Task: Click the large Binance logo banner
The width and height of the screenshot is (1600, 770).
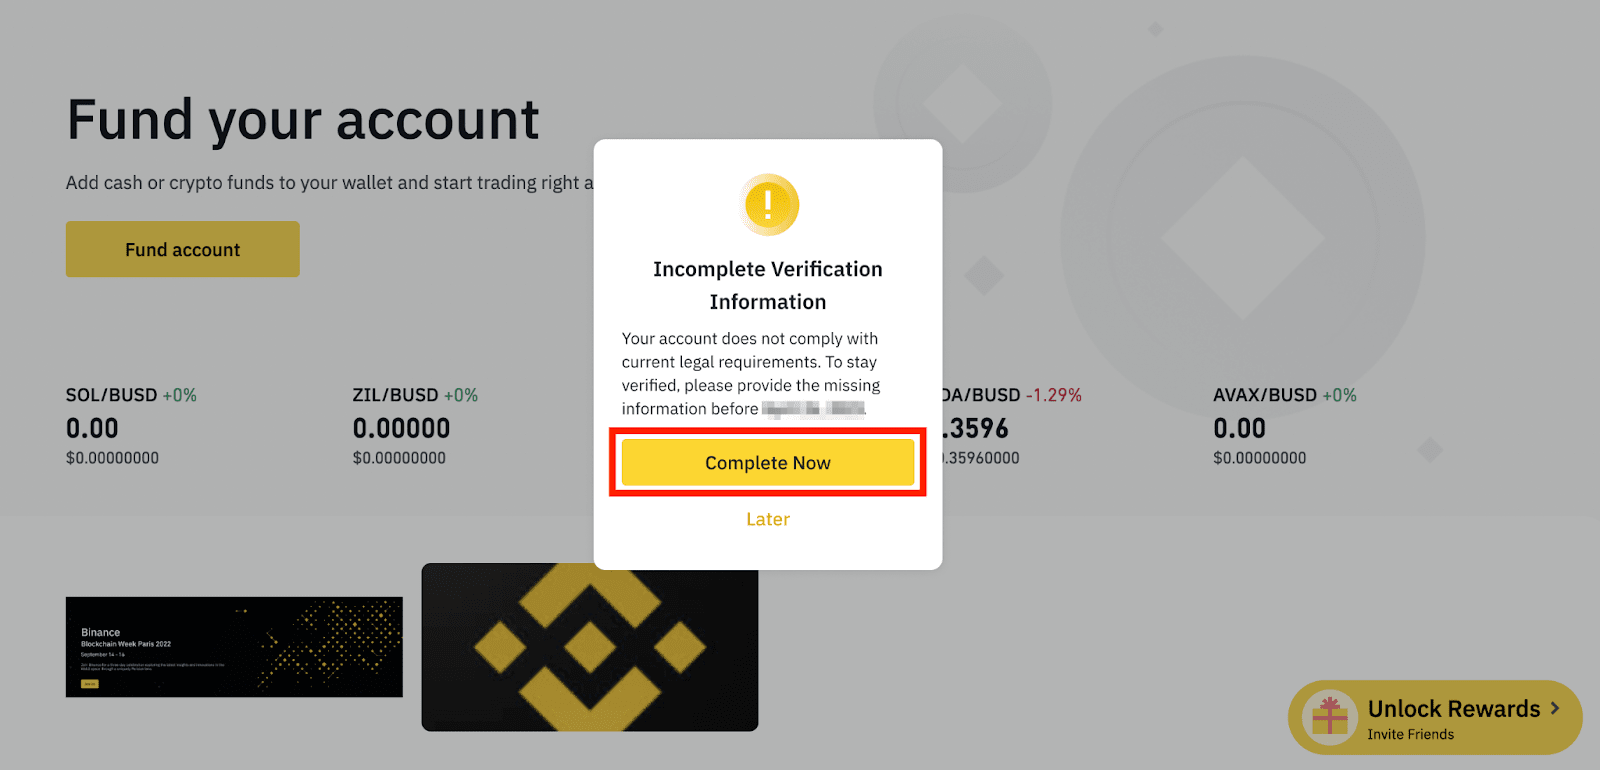Action: coord(589,646)
